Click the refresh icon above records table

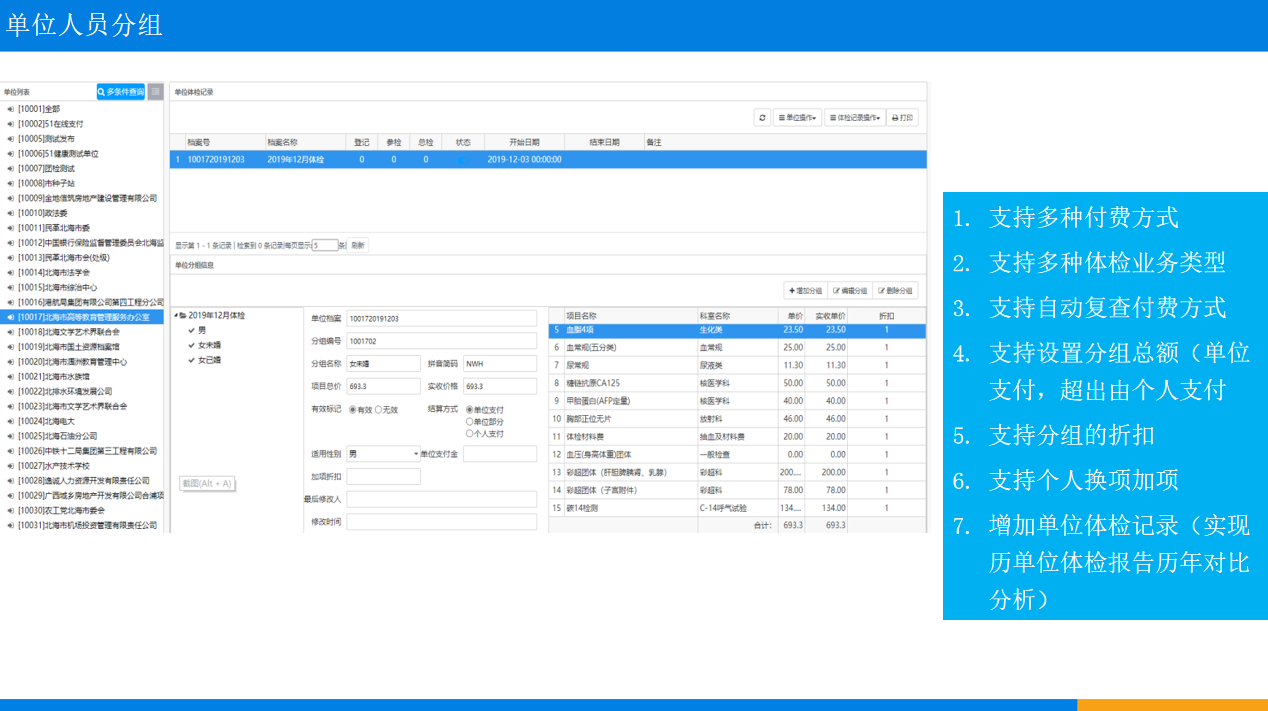tap(763, 118)
